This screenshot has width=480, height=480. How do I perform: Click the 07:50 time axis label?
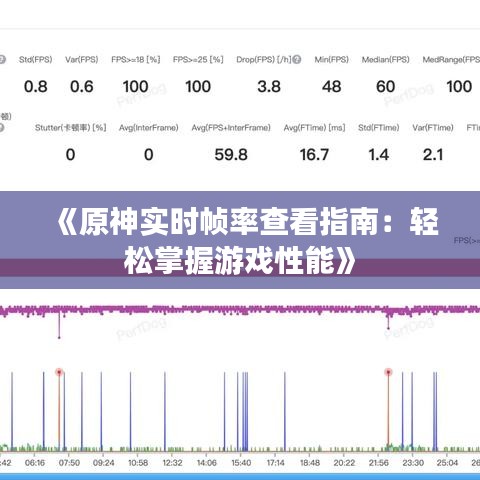69,463
